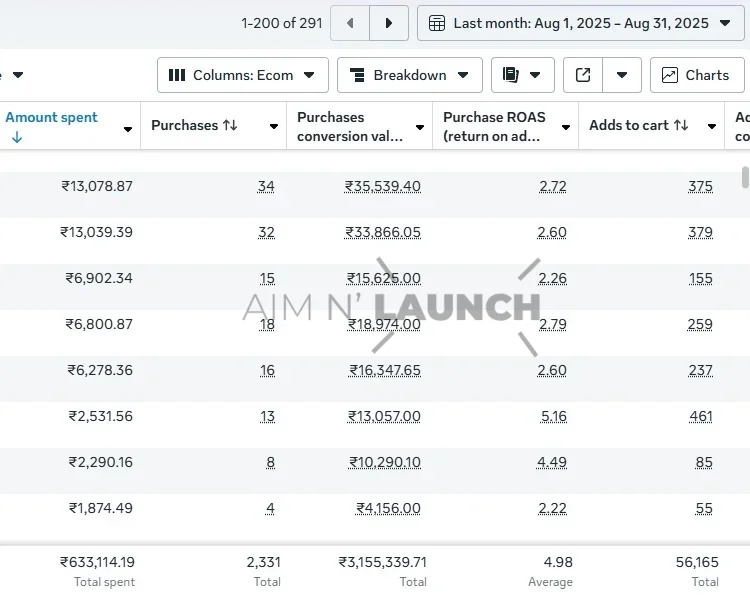Click the export share icon
The width and height of the screenshot is (750, 609).
(x=584, y=75)
